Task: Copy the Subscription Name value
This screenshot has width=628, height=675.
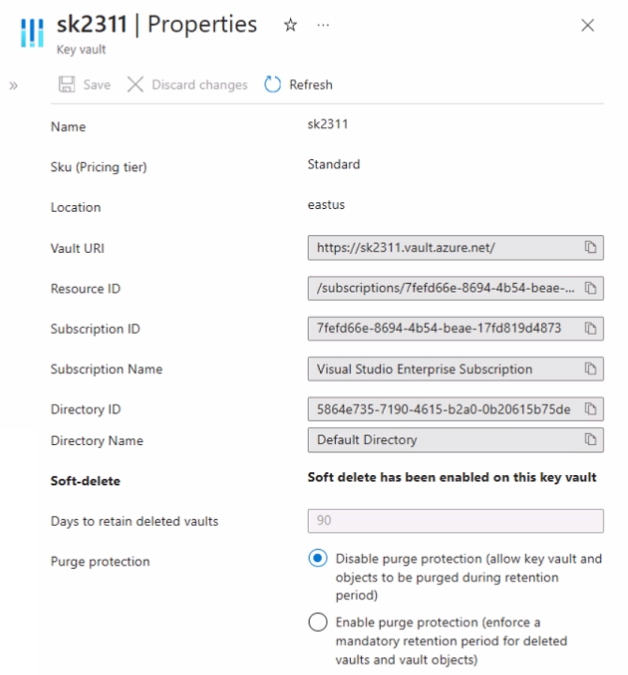Action: [590, 368]
